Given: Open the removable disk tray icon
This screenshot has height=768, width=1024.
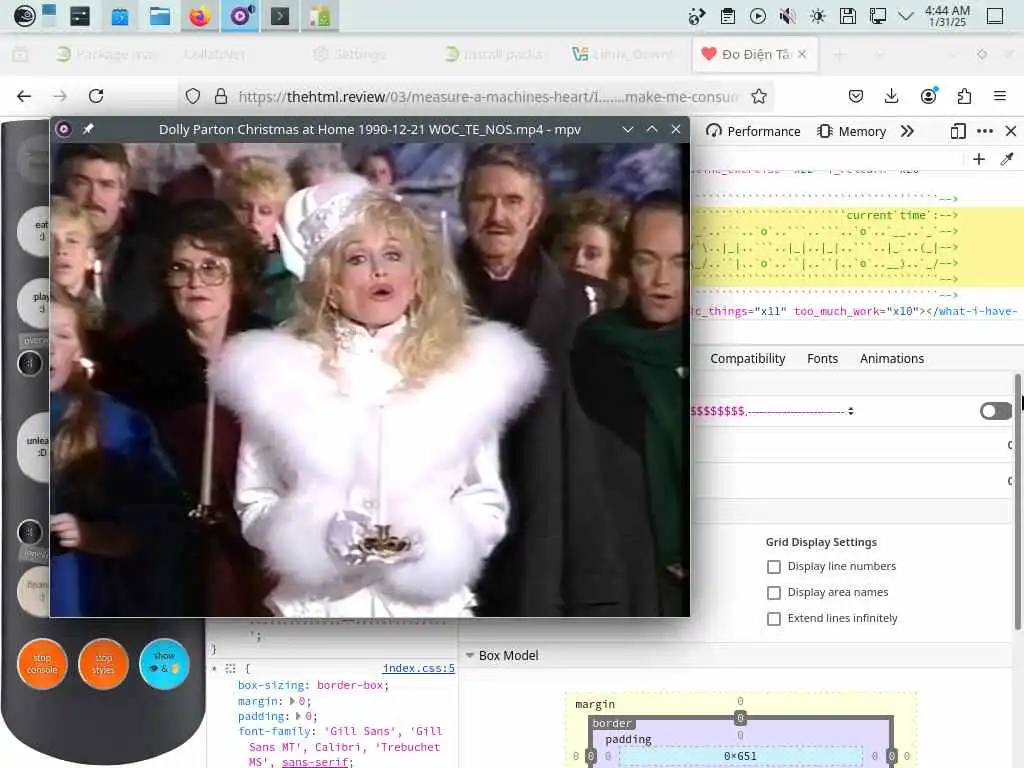Looking at the screenshot, I should pyautogui.click(x=848, y=16).
